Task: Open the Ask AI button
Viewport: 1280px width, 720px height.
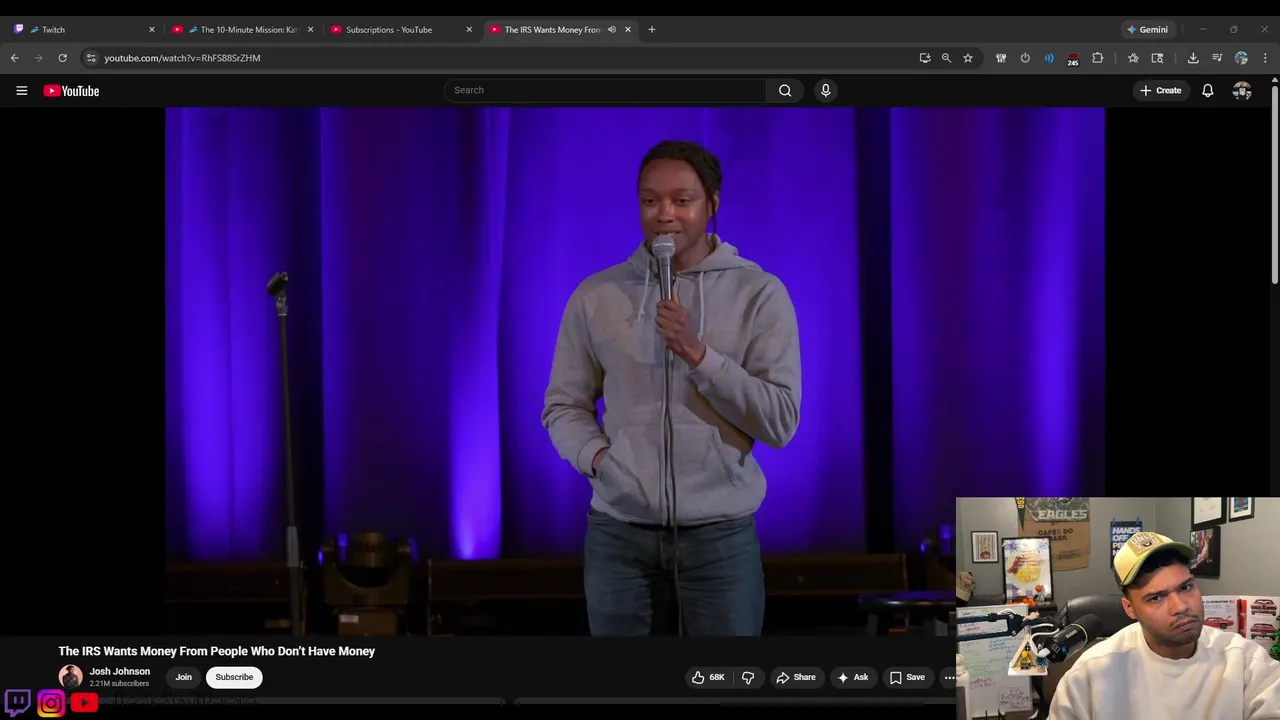Action: click(x=853, y=677)
